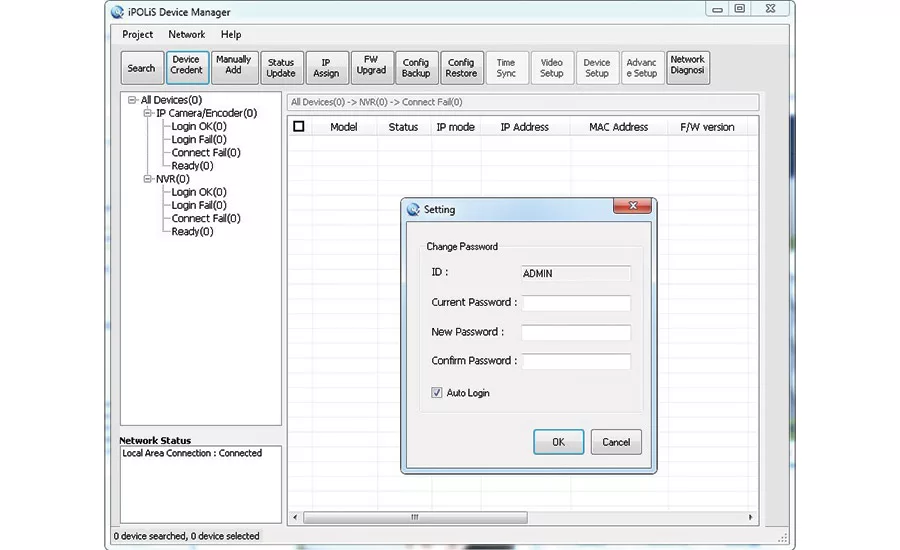Screen dimensions: 900x550
Task: Select Ready(0) under IP Camera/Encoder
Action: click(x=192, y=166)
